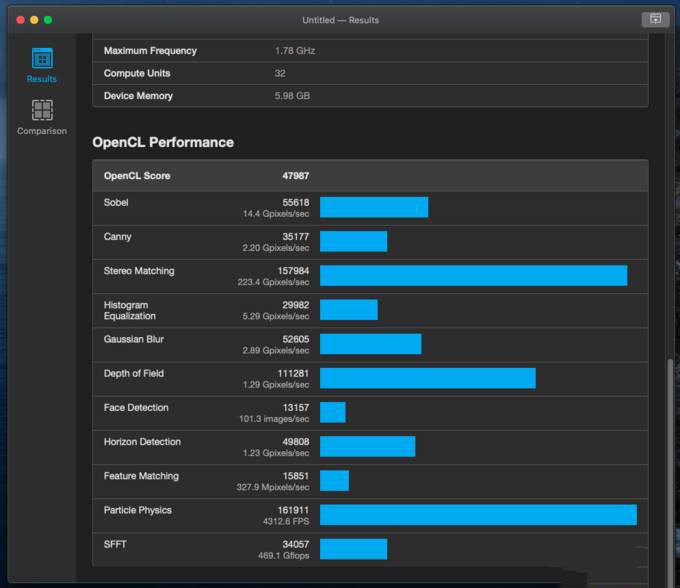Click Sobel score 55618
680x588 pixels.
coord(296,203)
